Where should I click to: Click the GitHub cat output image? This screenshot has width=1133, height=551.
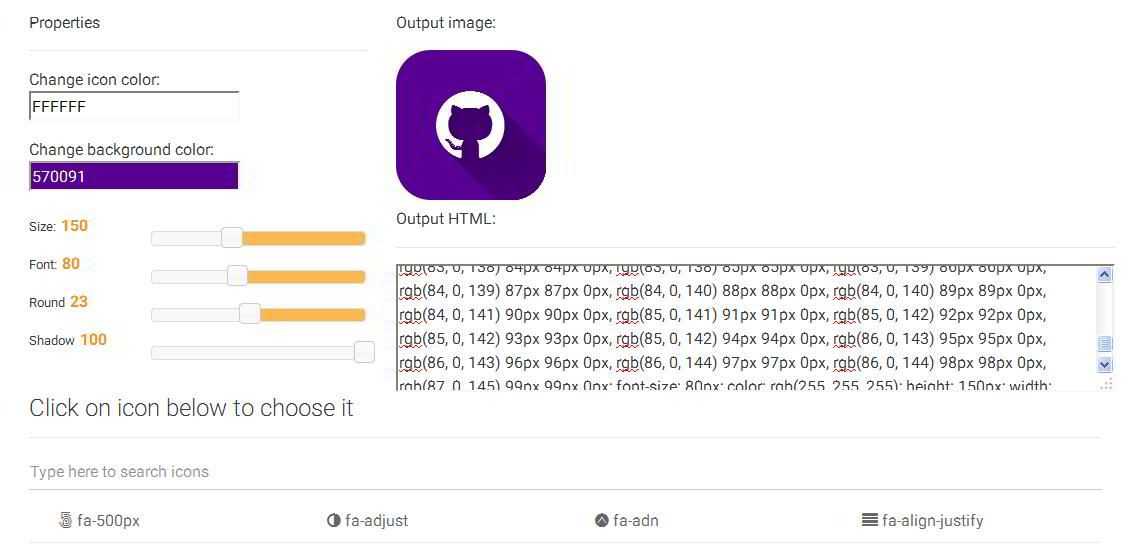(x=471, y=125)
